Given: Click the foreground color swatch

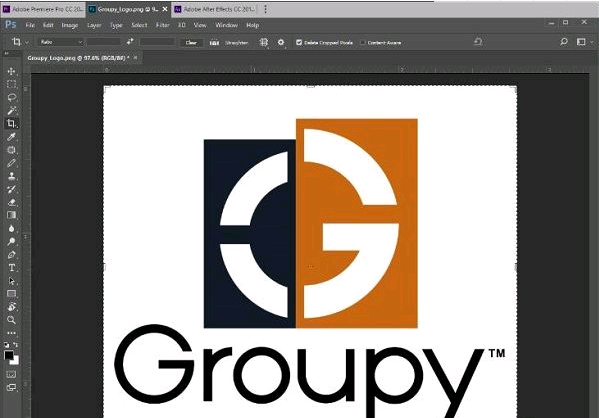Looking at the screenshot, I should point(8,355).
